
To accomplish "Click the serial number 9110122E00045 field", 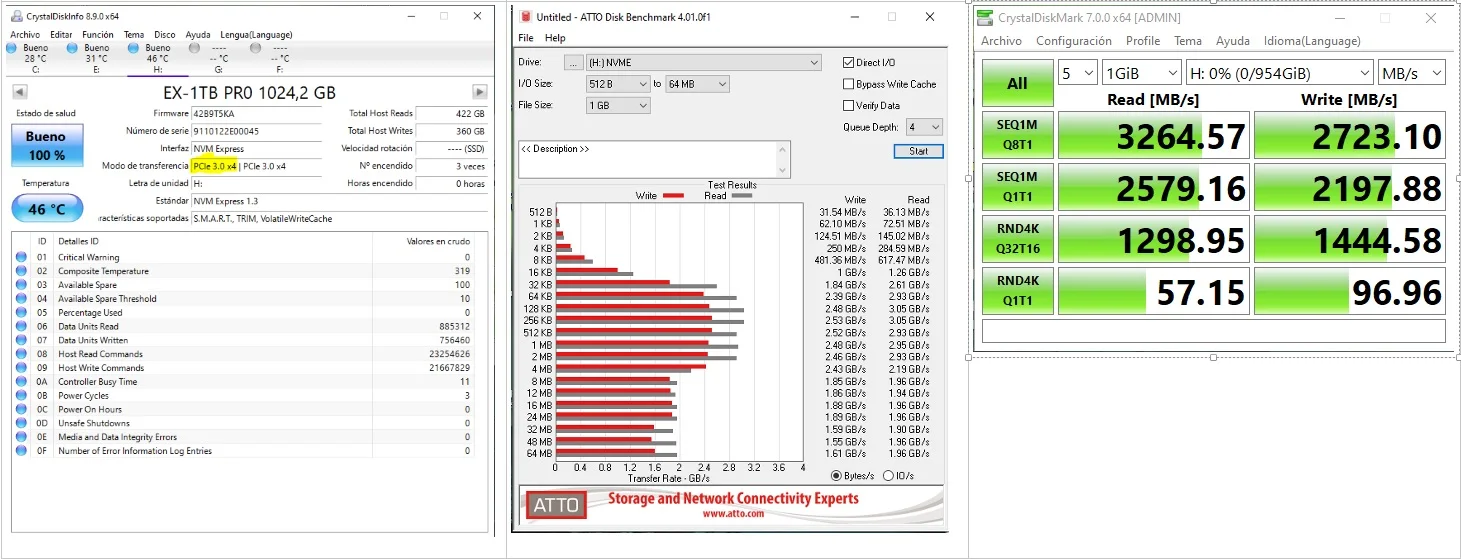I will (x=257, y=131).
